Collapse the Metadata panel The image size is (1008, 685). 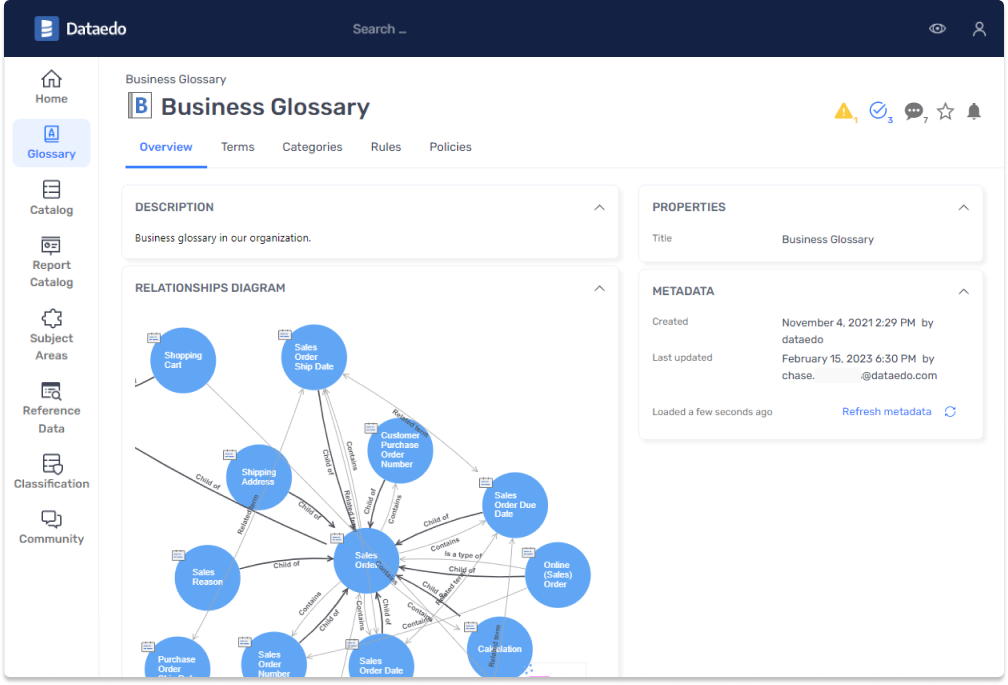coord(963,291)
